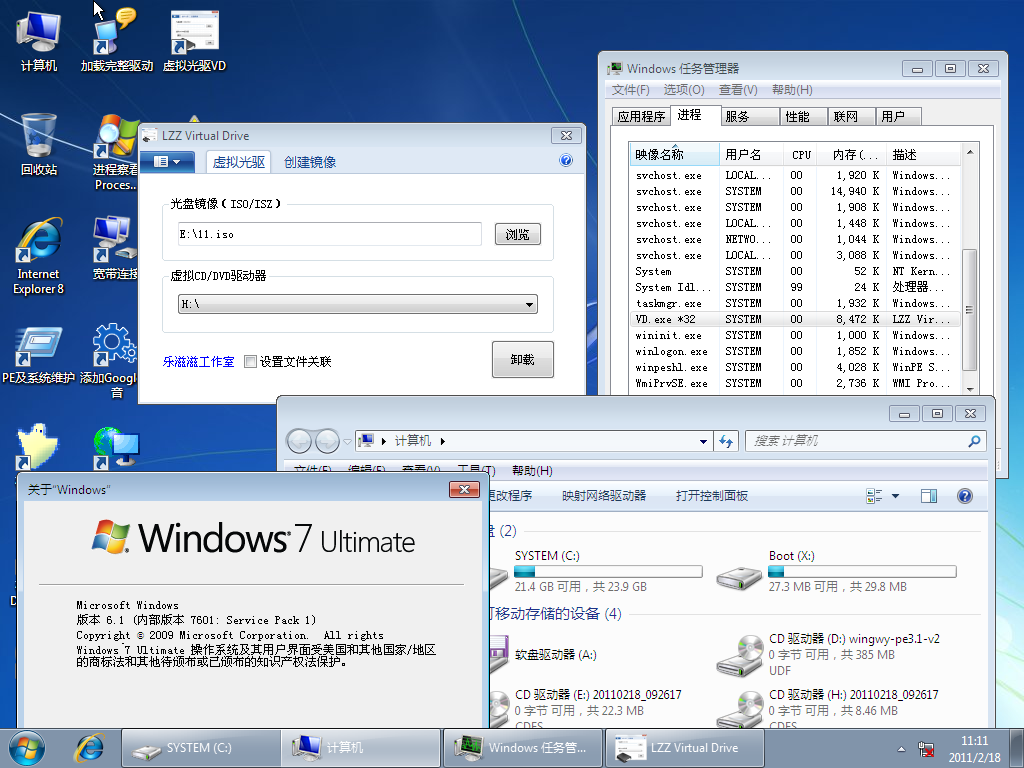Open the 帮助(H) menu in Explorer
This screenshot has width=1024, height=768.
pyautogui.click(x=532, y=470)
